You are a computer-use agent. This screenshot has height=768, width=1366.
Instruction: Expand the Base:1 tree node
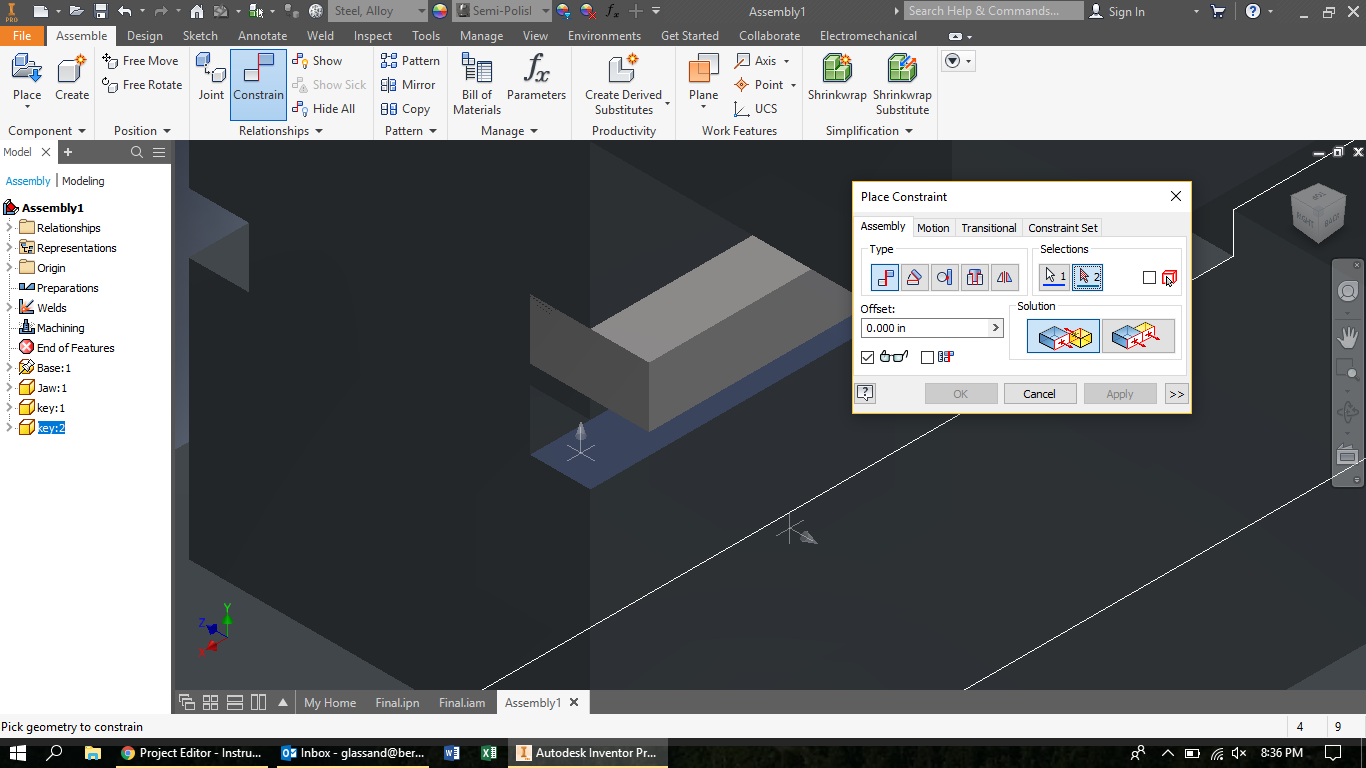(x=9, y=368)
